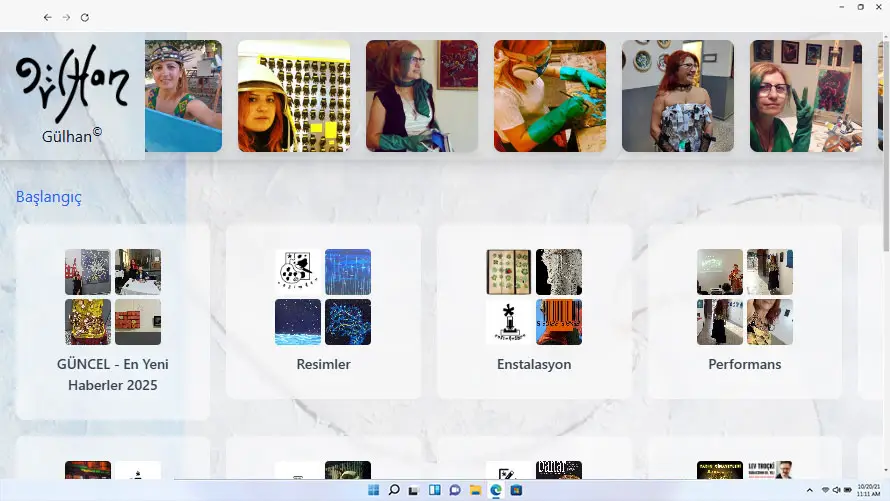This screenshot has height=501, width=890.
Task: Click the browser back arrow
Action: [x=47, y=17]
